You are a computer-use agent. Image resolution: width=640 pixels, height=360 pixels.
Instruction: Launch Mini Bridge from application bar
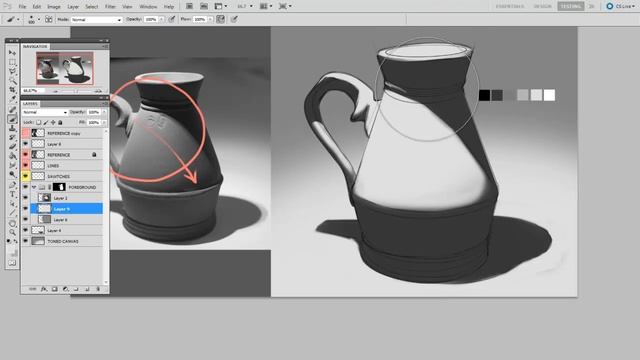pyautogui.click(x=204, y=6)
